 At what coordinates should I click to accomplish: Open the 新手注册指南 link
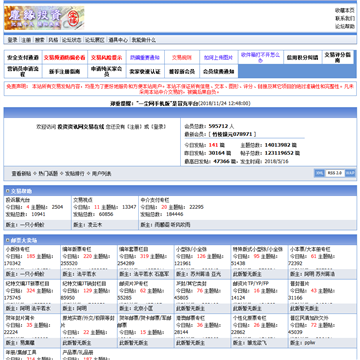(x=65, y=71)
